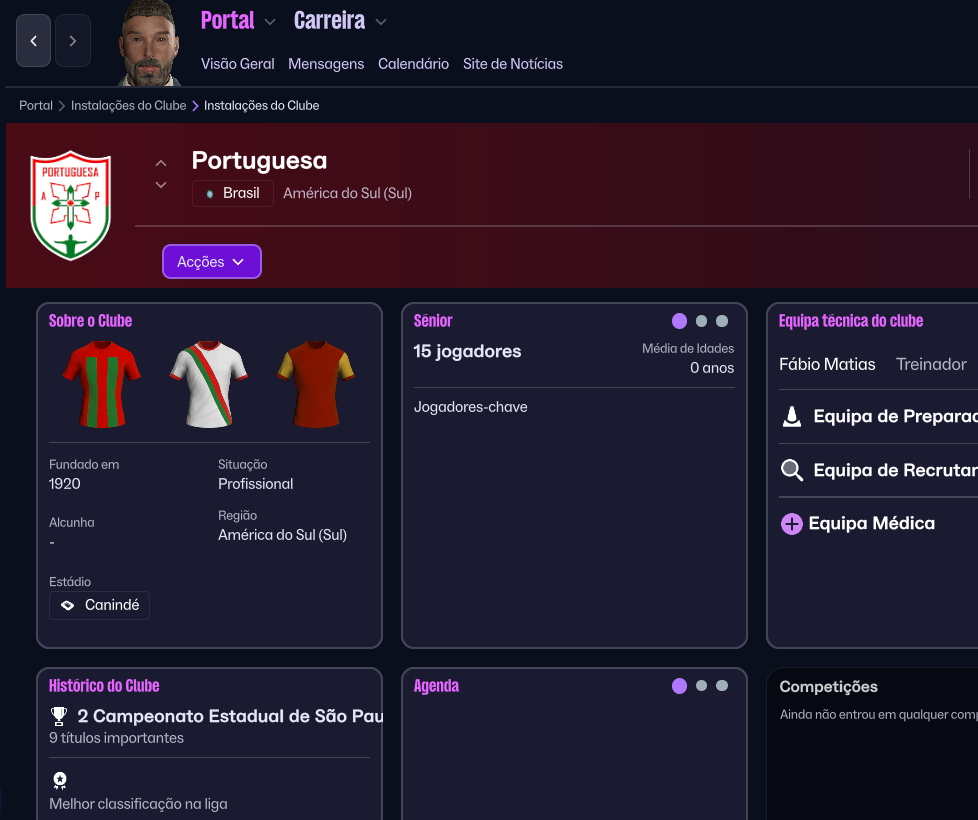Open the Canindé stadium link

click(100, 605)
